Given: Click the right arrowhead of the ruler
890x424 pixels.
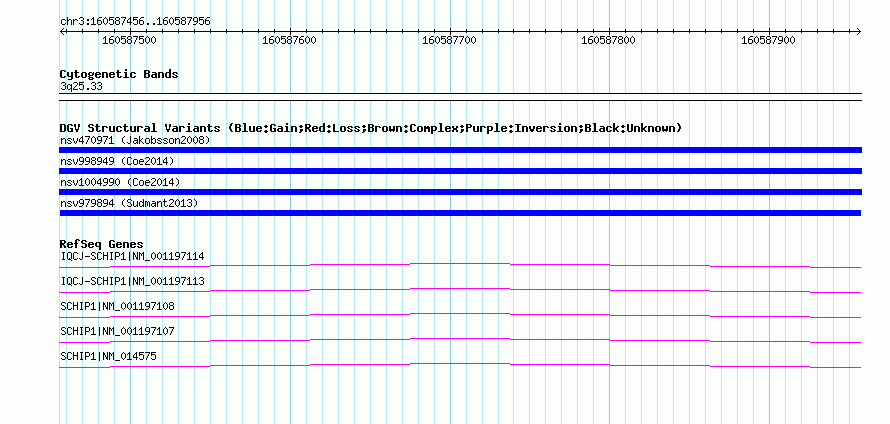Looking at the screenshot, I should coord(859,32).
